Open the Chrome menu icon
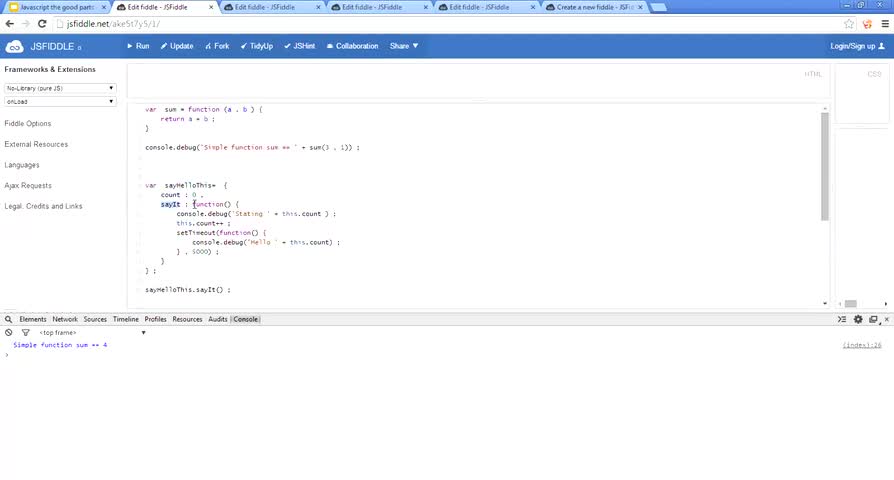The image size is (894, 480). [885, 24]
